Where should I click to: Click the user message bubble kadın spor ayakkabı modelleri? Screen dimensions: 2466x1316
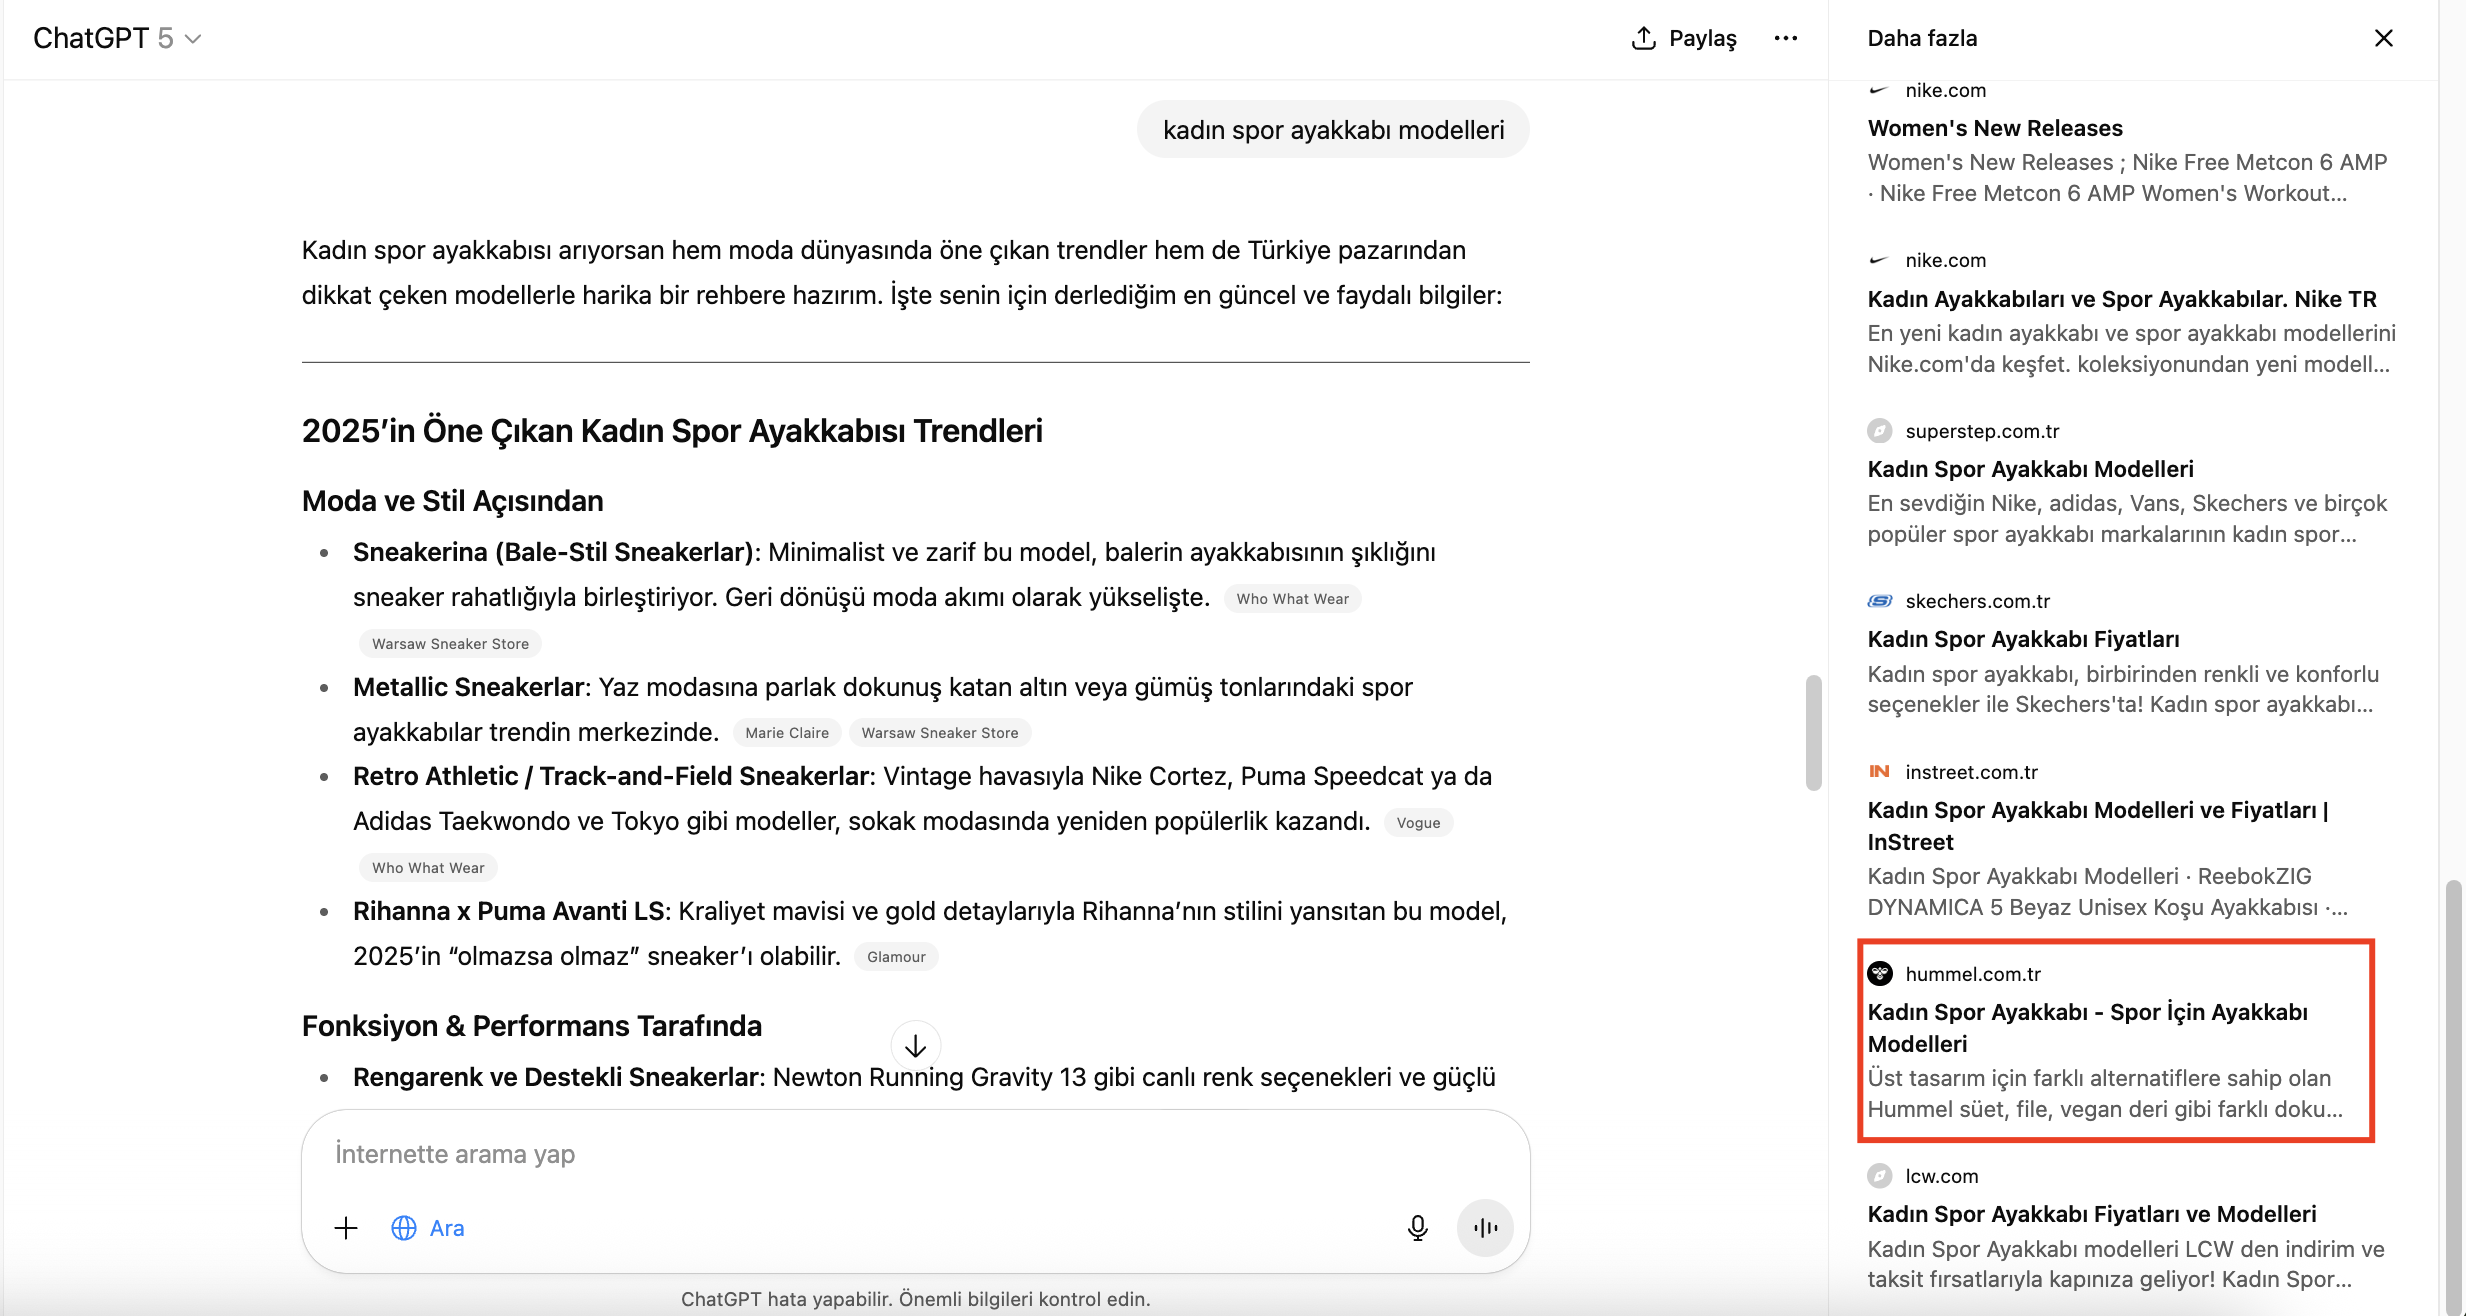click(x=1333, y=130)
